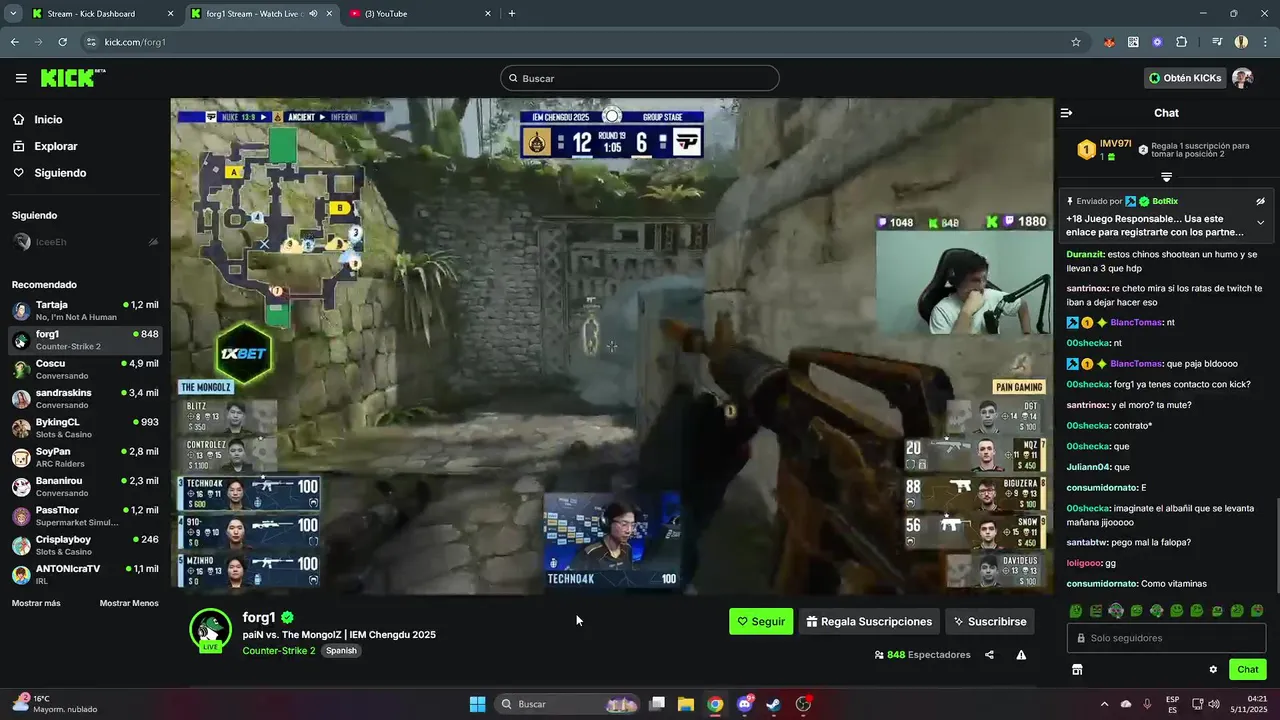This screenshot has width=1280, height=720.
Task: Pick the last emote in emote bar
Action: pos(1257,611)
